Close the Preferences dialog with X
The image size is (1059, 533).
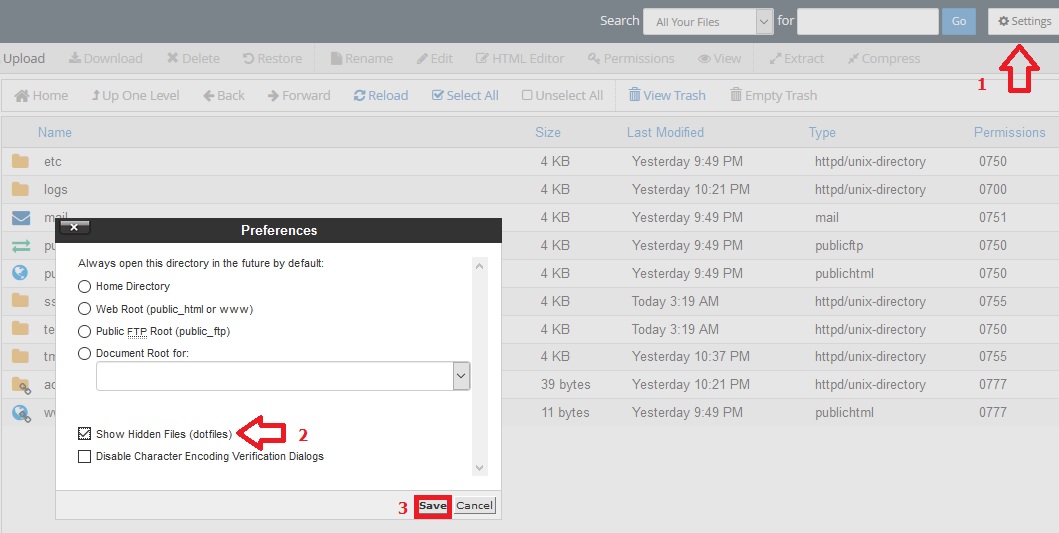(74, 228)
